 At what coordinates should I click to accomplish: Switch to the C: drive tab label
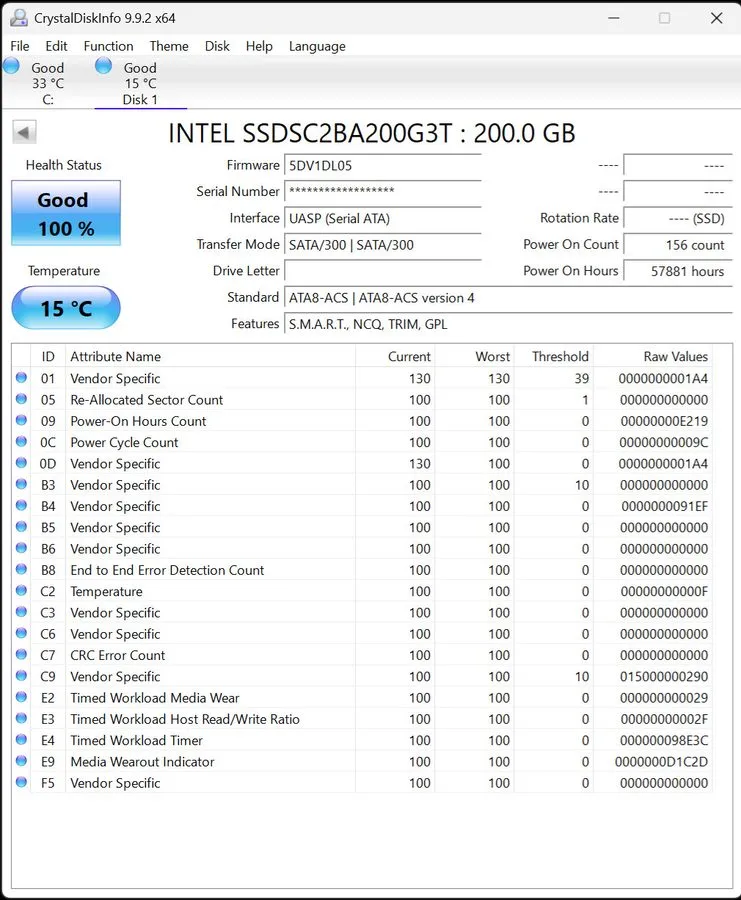pos(48,99)
